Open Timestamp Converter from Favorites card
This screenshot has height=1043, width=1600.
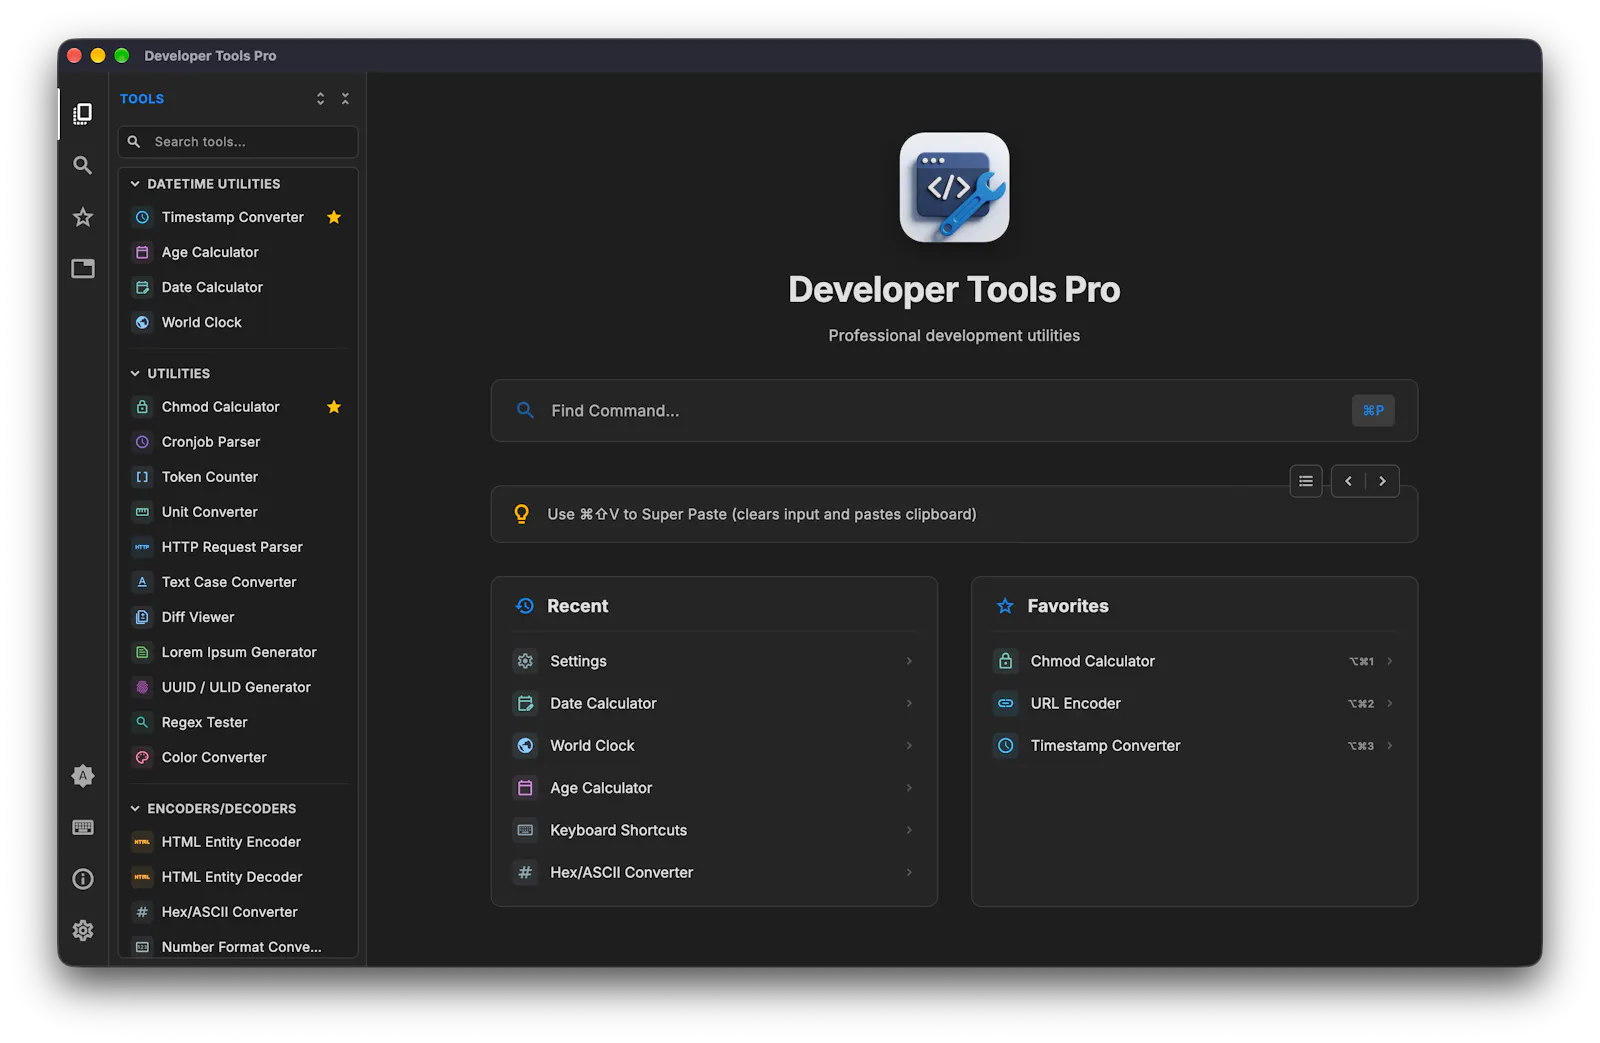(x=1194, y=745)
